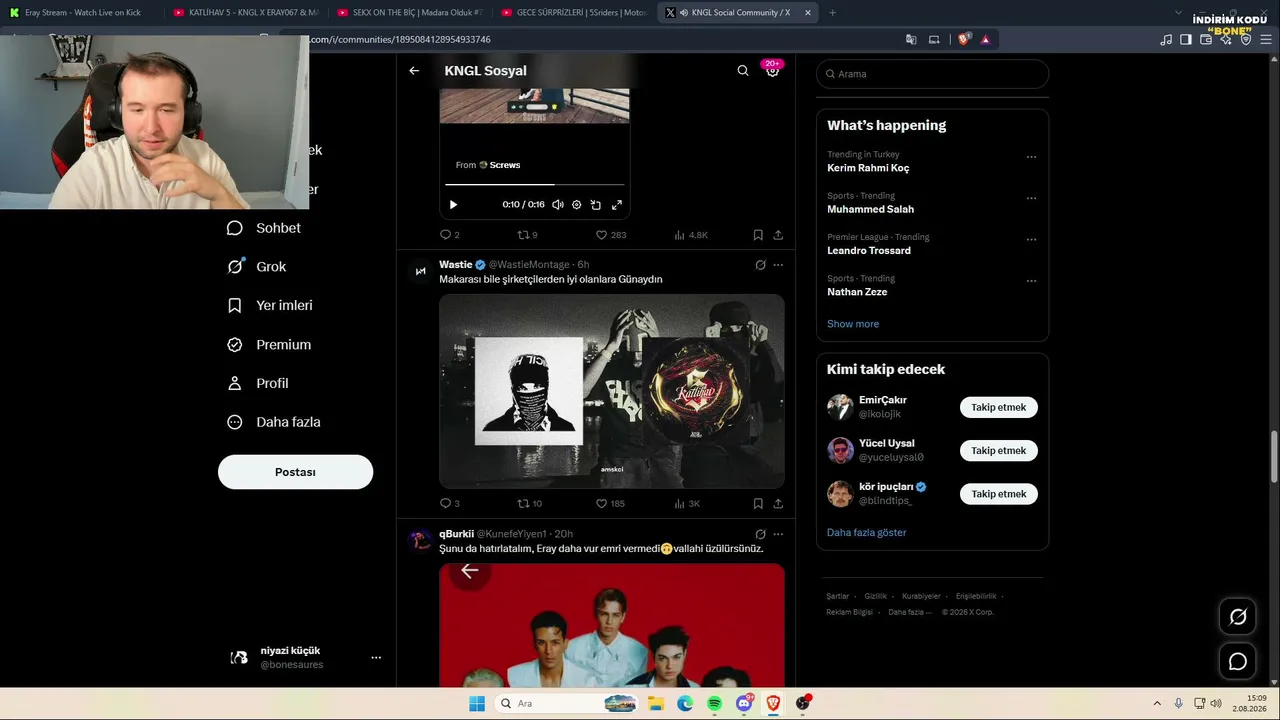Viewport: 1280px width, 720px height.
Task: Open the floating Grok button
Action: [1238, 617]
